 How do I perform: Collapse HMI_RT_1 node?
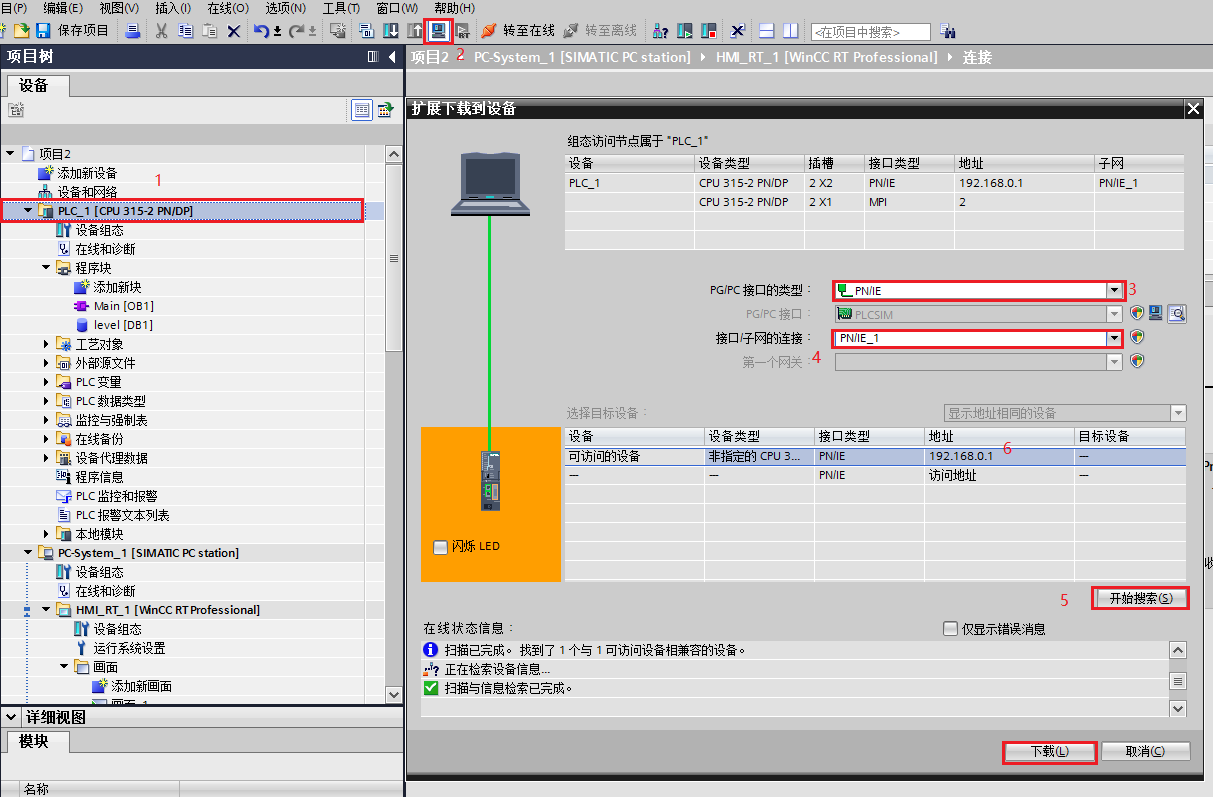click(x=46, y=610)
